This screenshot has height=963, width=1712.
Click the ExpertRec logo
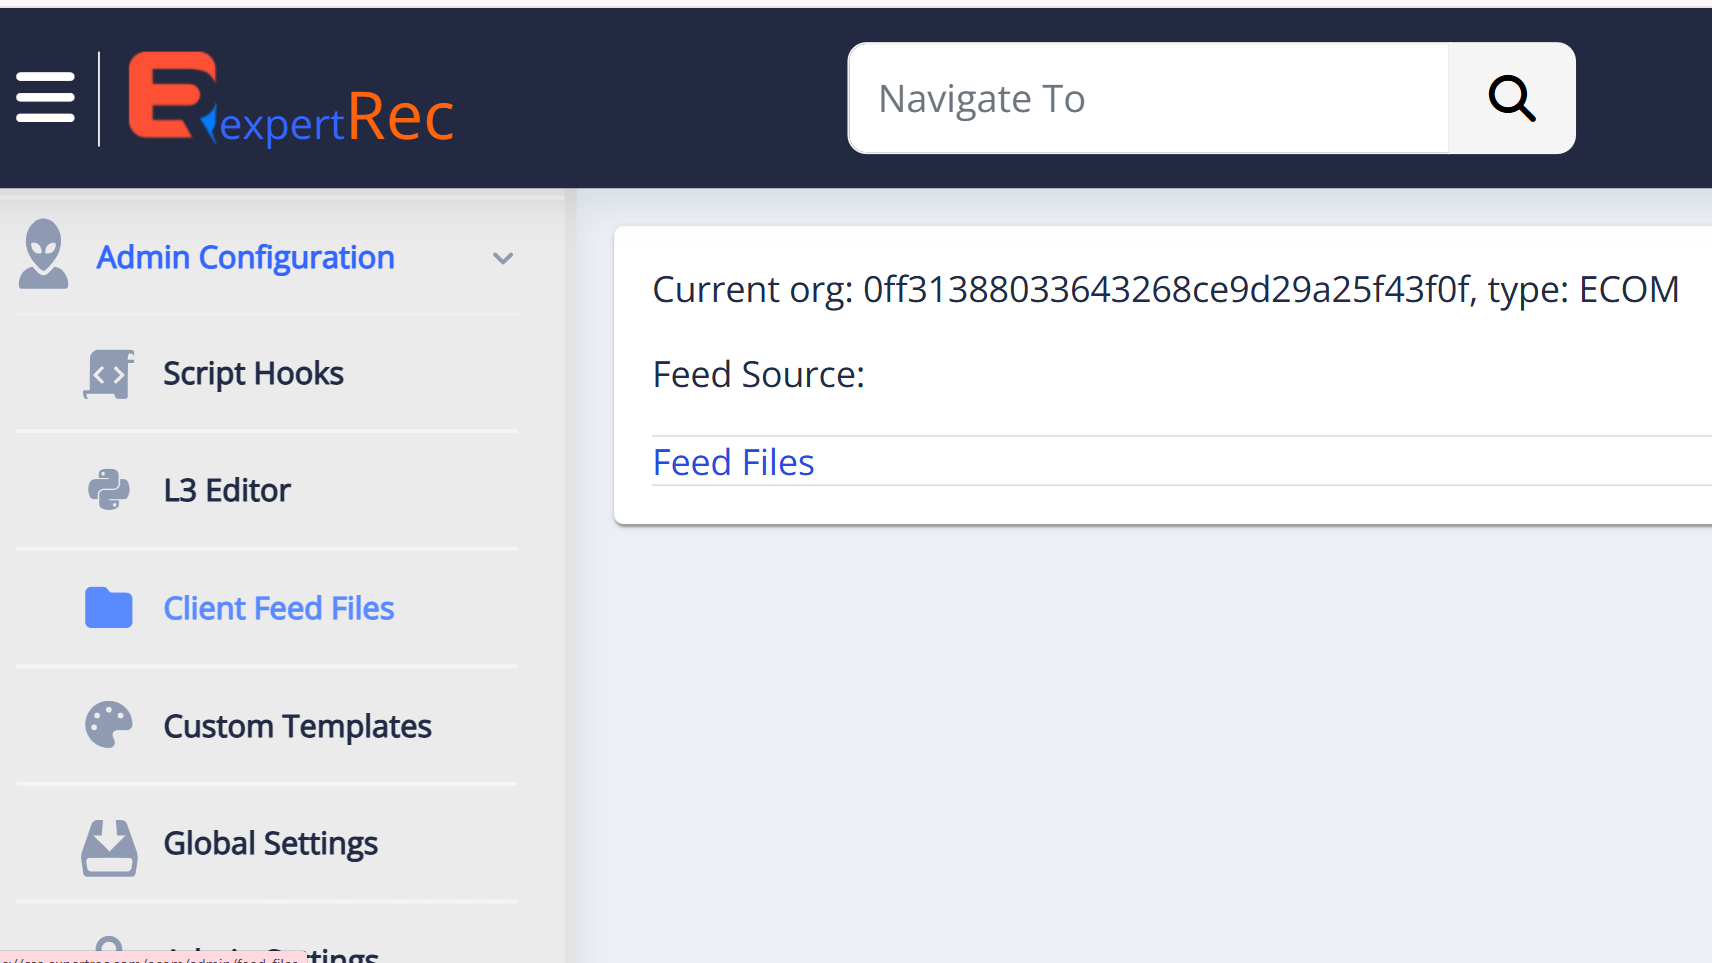point(290,100)
